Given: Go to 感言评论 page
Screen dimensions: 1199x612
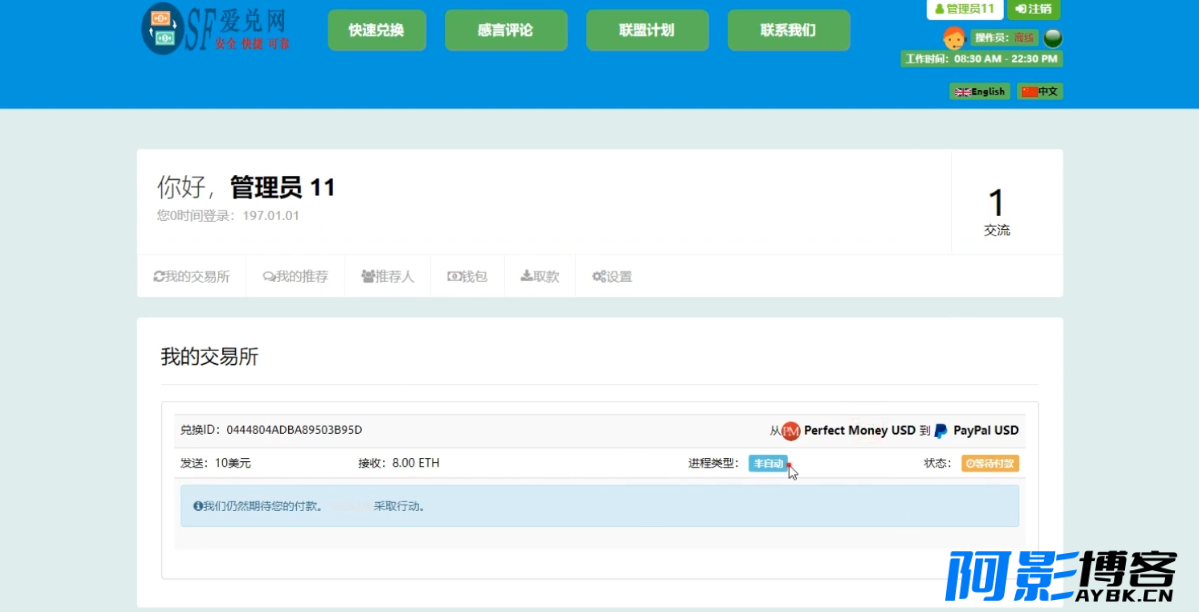Looking at the screenshot, I should click(505, 30).
